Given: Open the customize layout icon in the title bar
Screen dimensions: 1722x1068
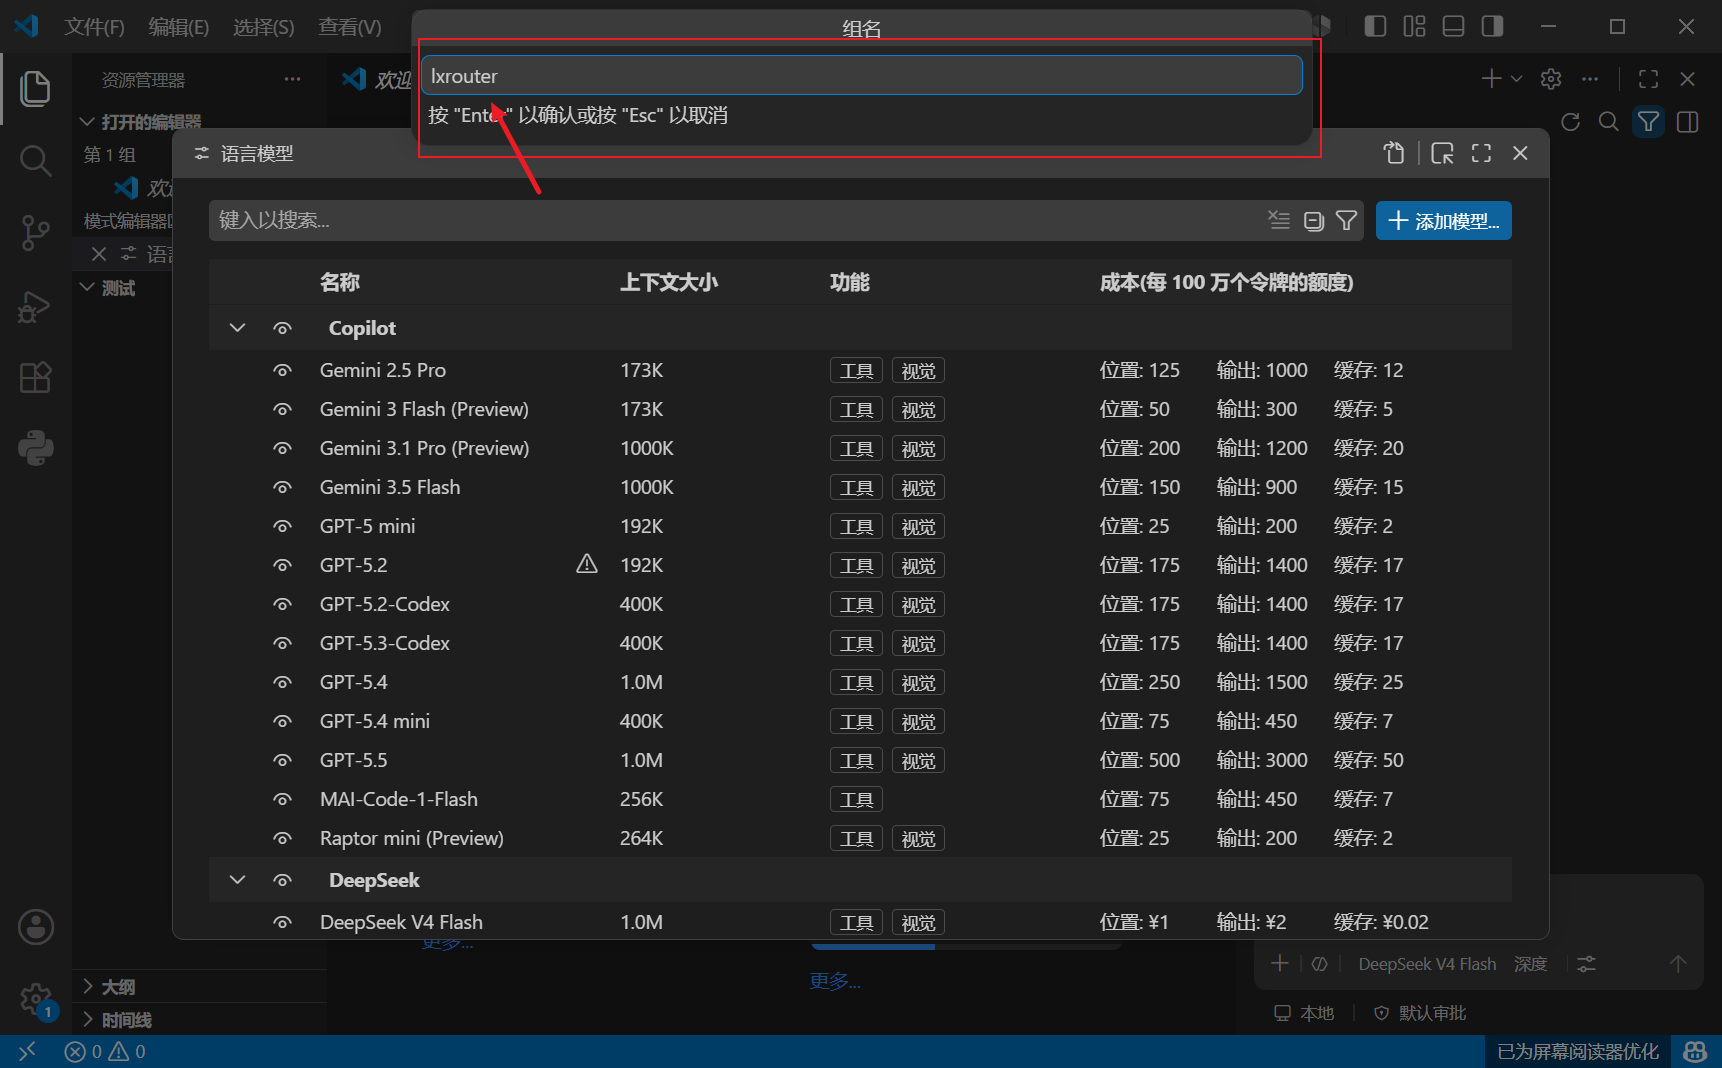Looking at the screenshot, I should 1414,26.
